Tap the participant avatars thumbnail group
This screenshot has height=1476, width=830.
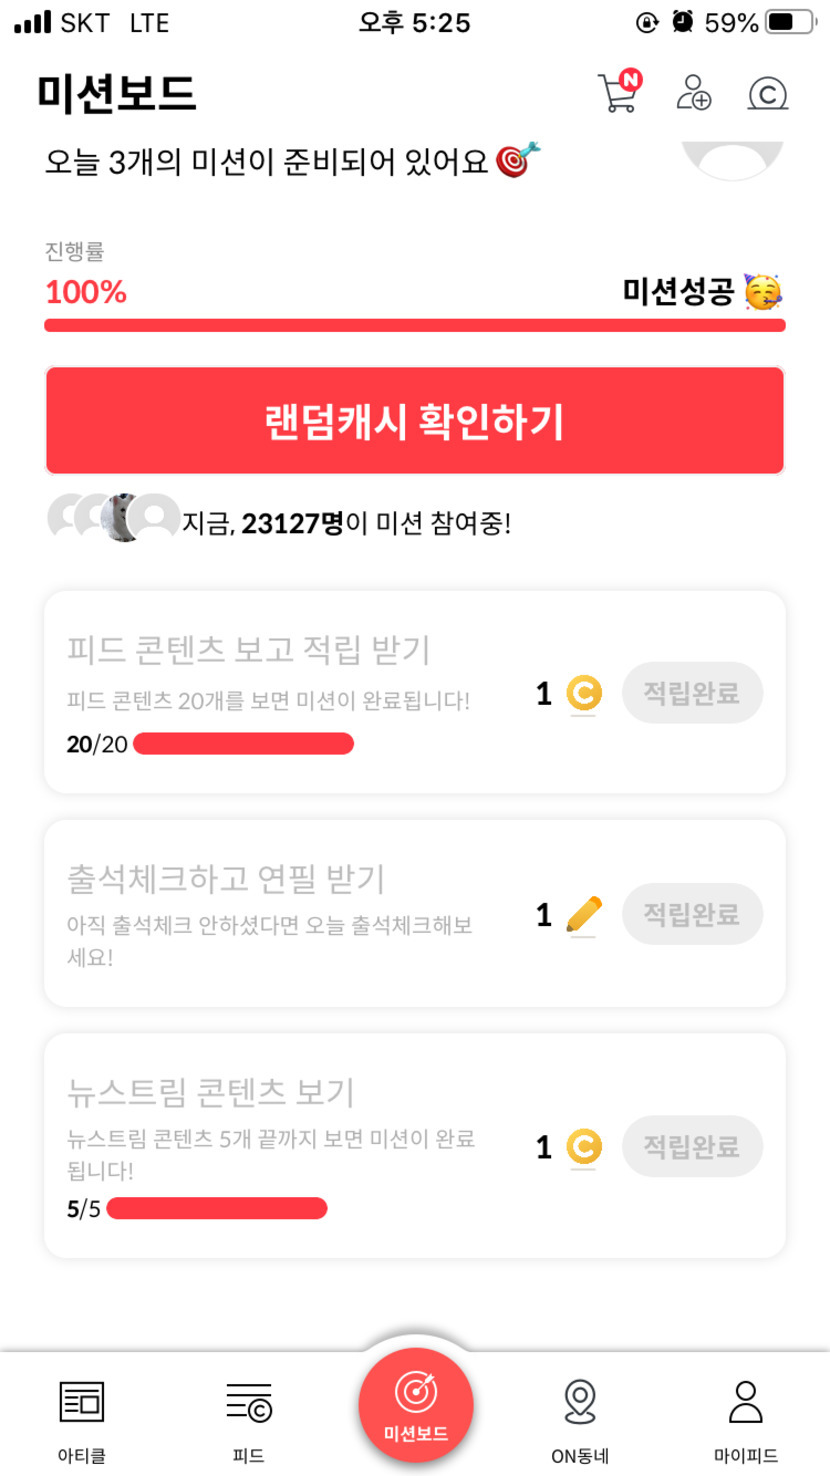[x=112, y=518]
